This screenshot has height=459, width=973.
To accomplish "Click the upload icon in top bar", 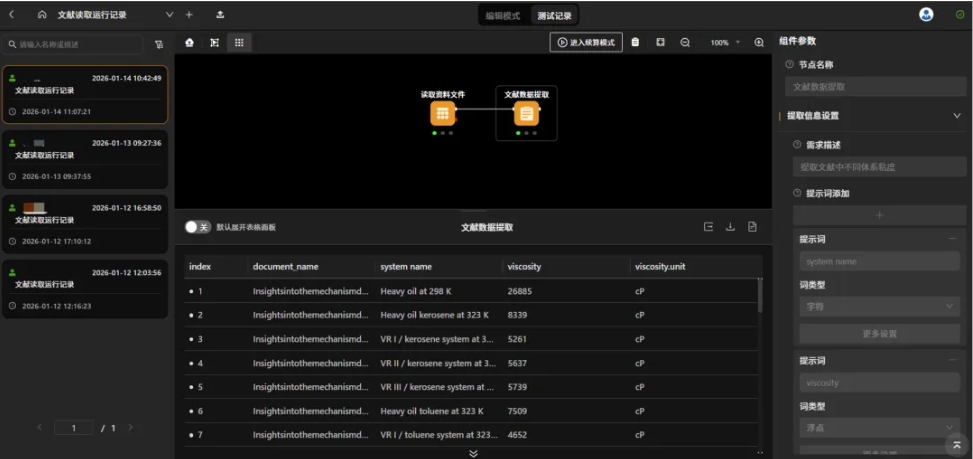I will (220, 15).
